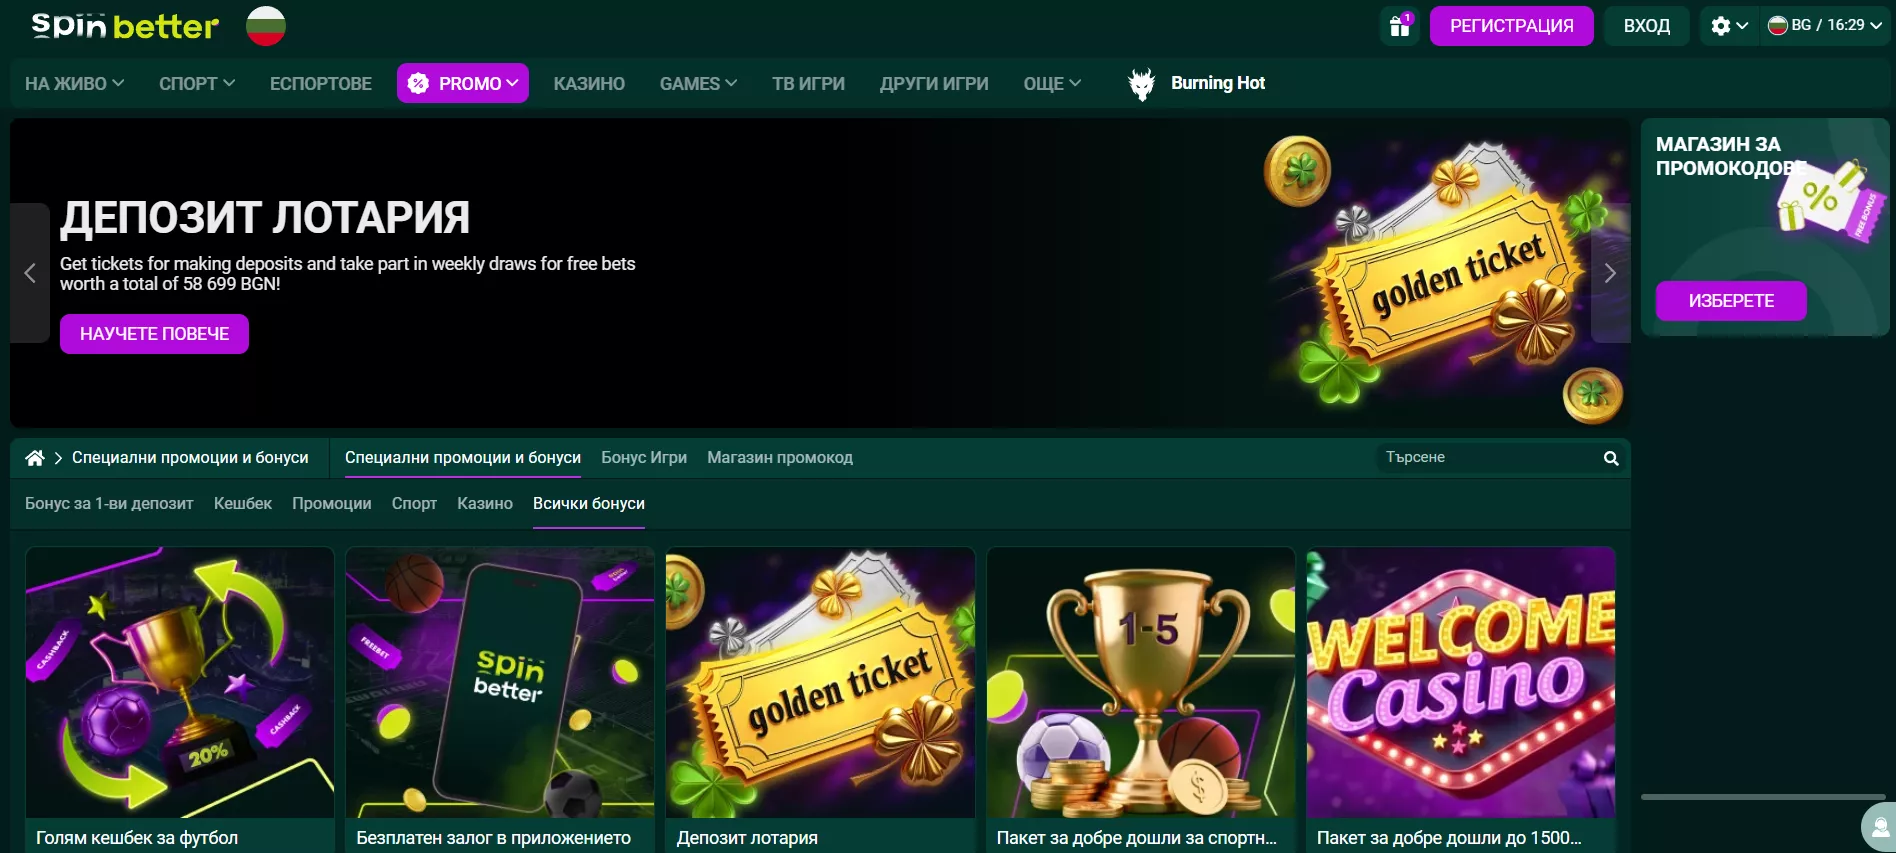Screen dimensions: 1896x853
Task: Click the gift box bonus icon
Action: [x=1400, y=26]
